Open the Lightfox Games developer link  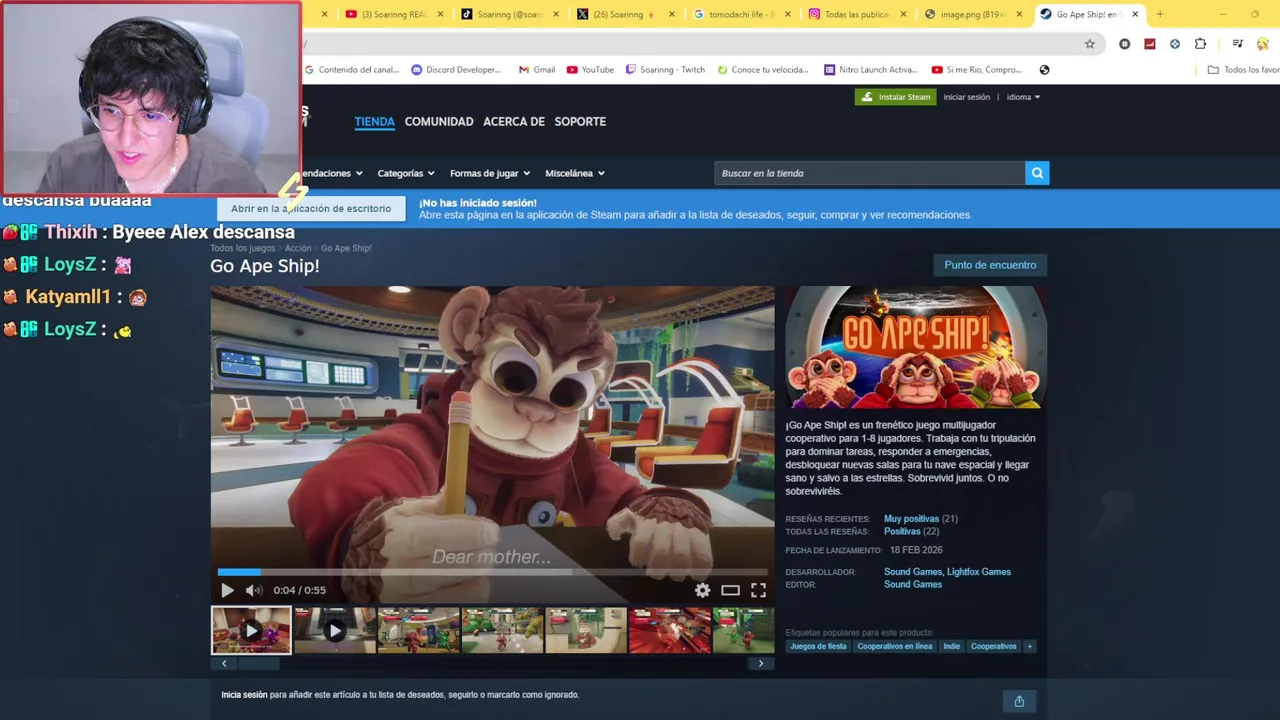(979, 572)
